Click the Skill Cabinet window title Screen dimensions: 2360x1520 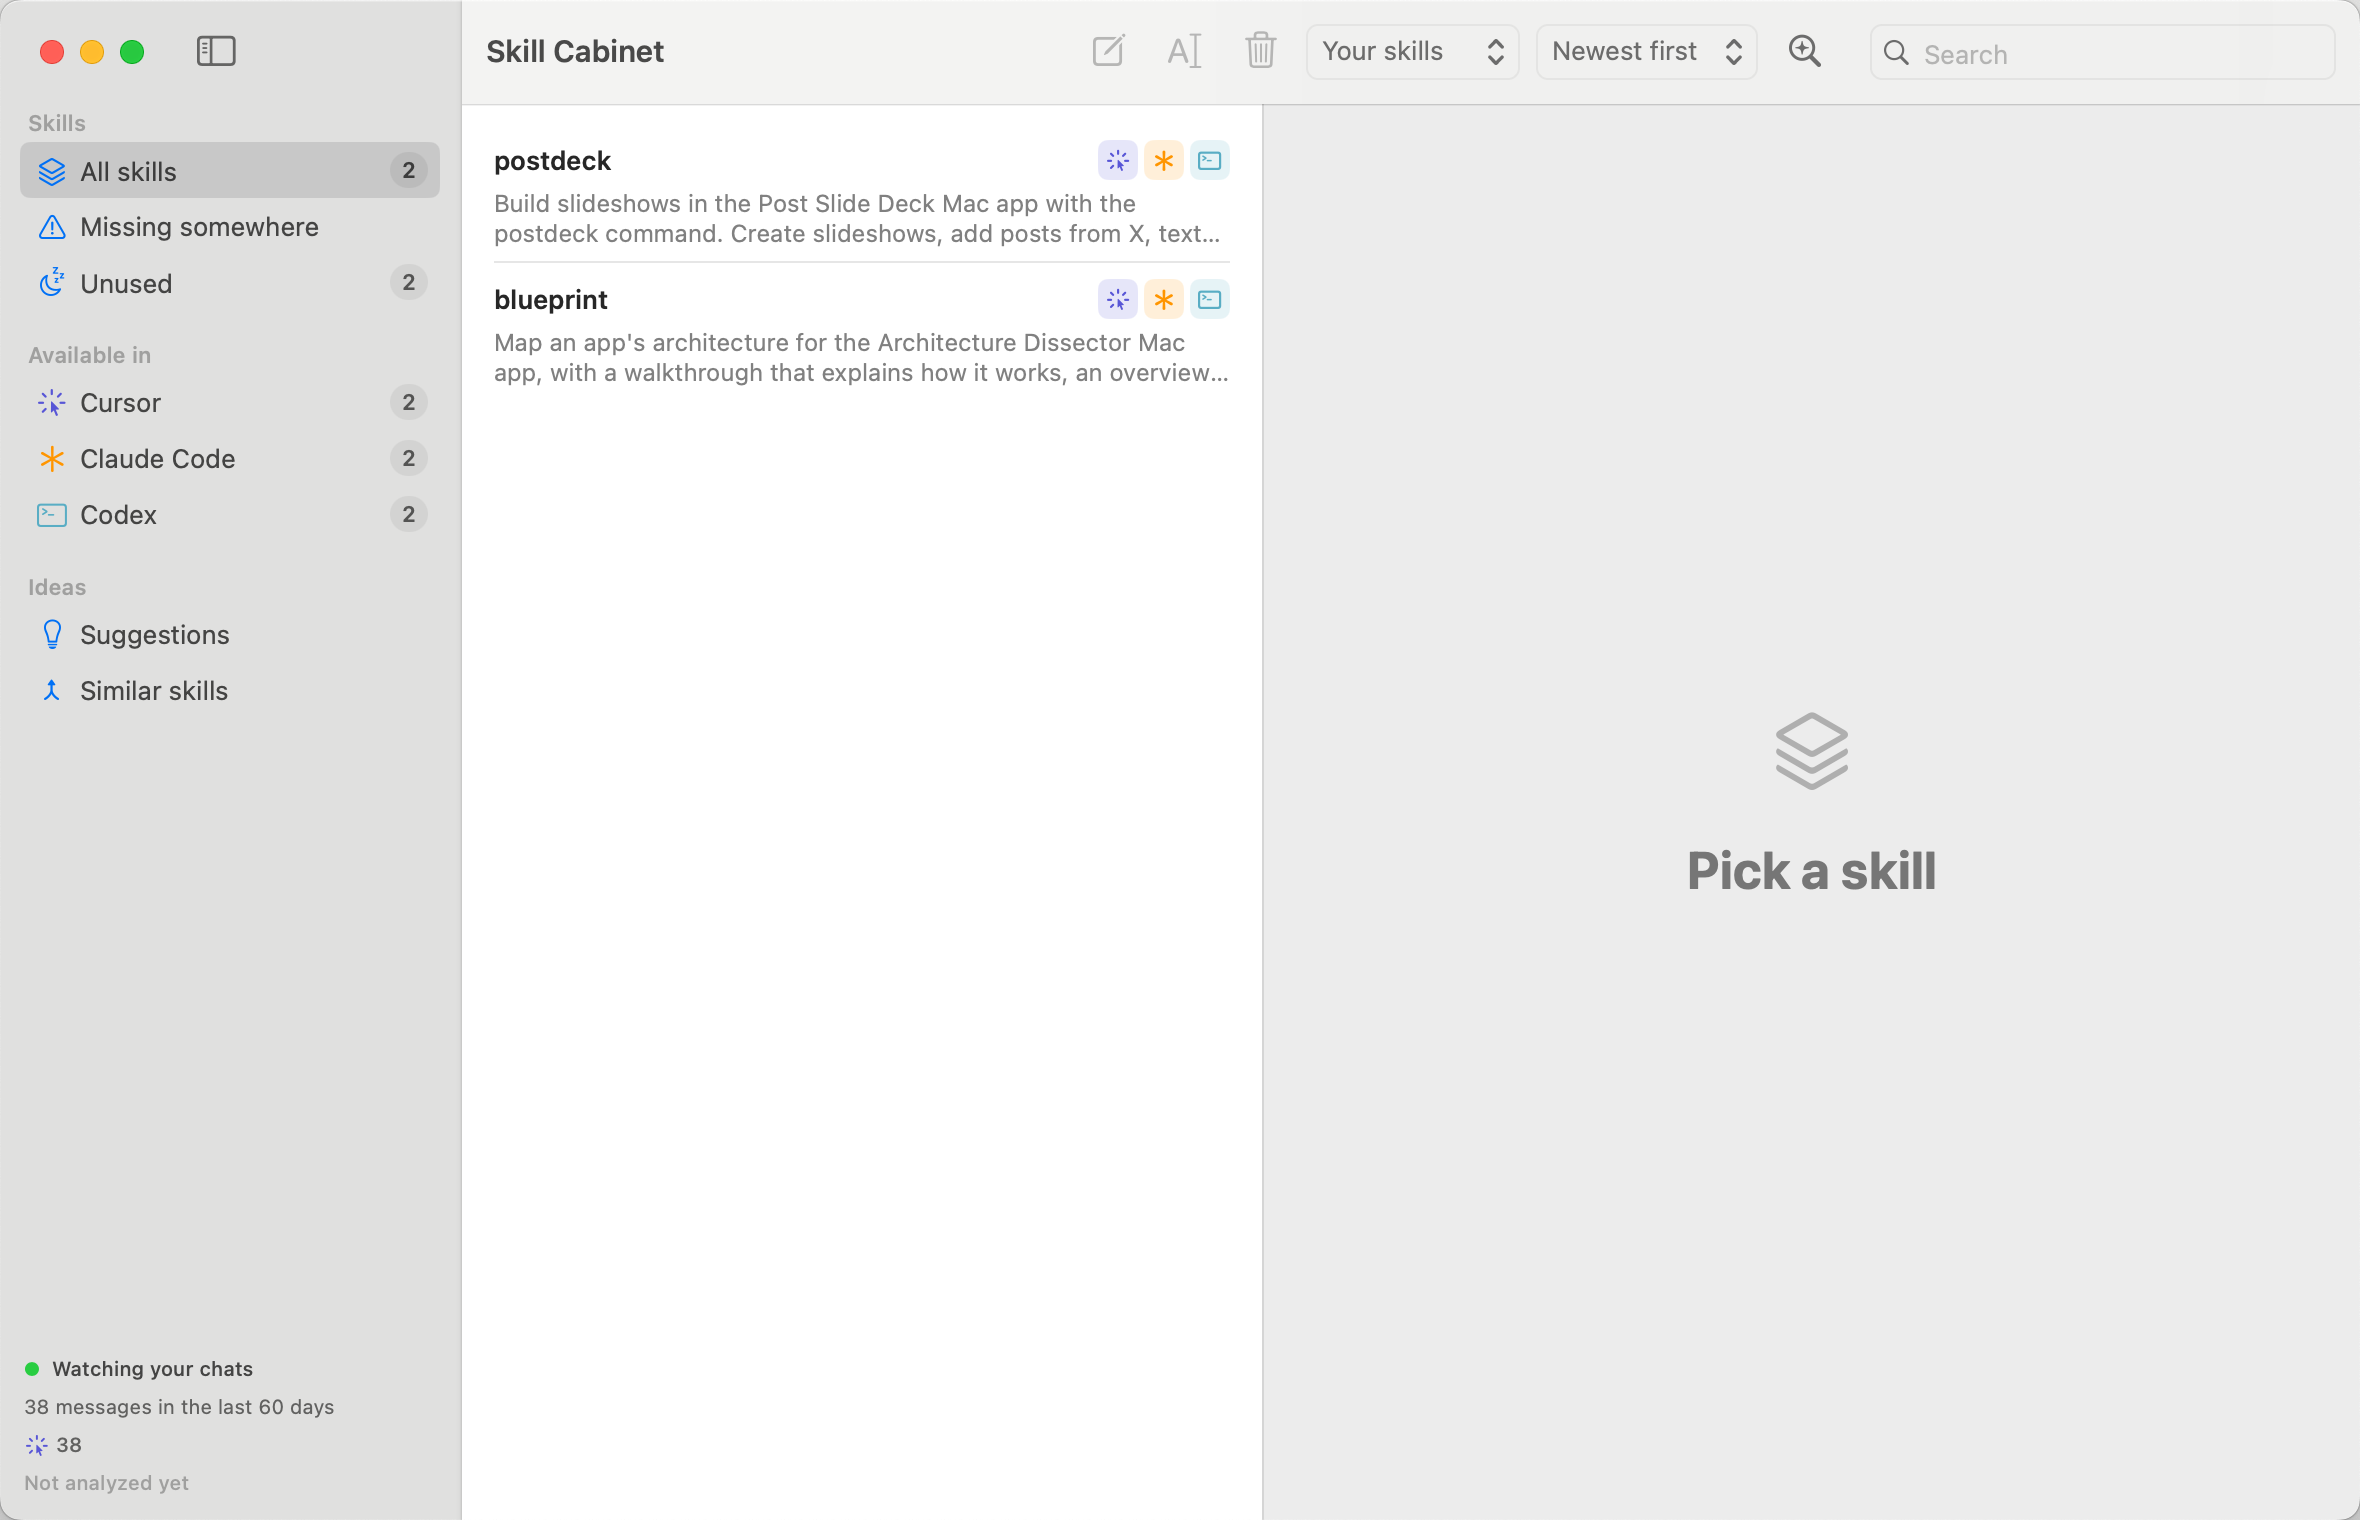pyautogui.click(x=575, y=52)
